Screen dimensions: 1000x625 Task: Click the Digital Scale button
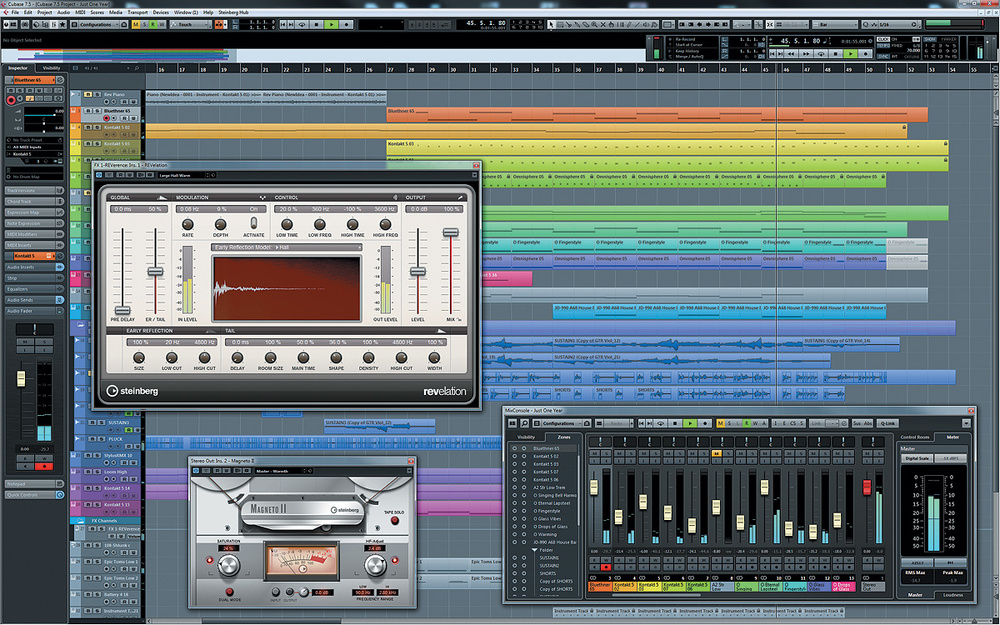pos(917,458)
